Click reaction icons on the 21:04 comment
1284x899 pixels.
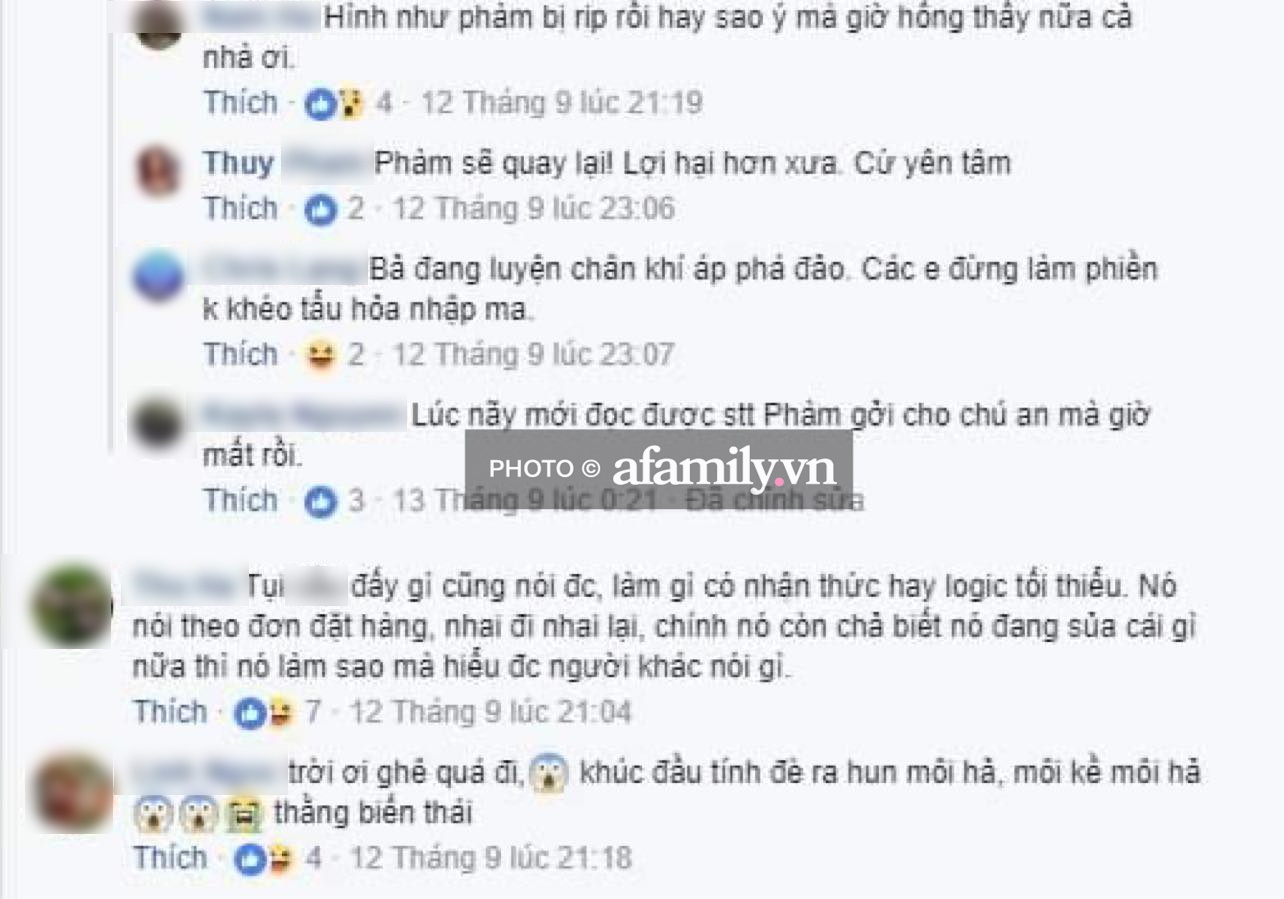pyautogui.click(x=264, y=713)
